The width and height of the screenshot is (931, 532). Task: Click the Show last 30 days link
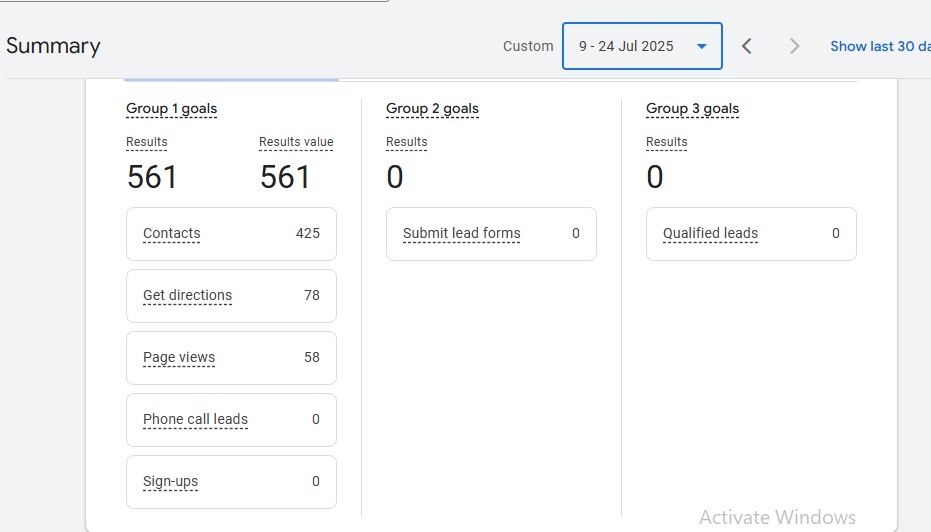click(879, 46)
